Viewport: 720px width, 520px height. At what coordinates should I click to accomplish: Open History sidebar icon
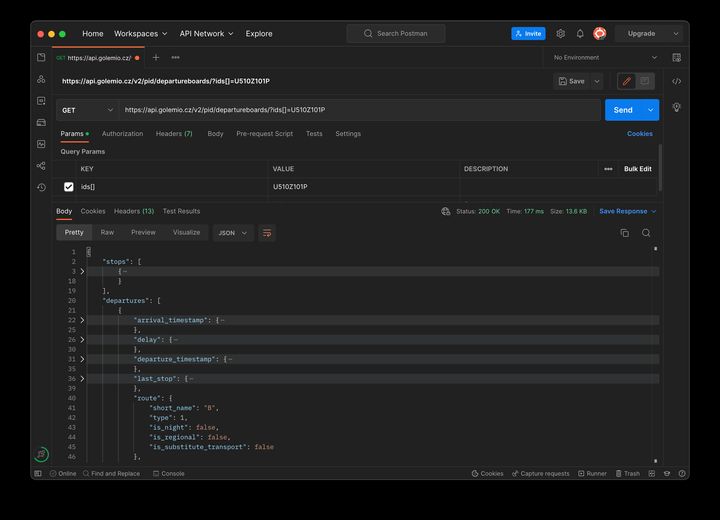click(x=41, y=187)
